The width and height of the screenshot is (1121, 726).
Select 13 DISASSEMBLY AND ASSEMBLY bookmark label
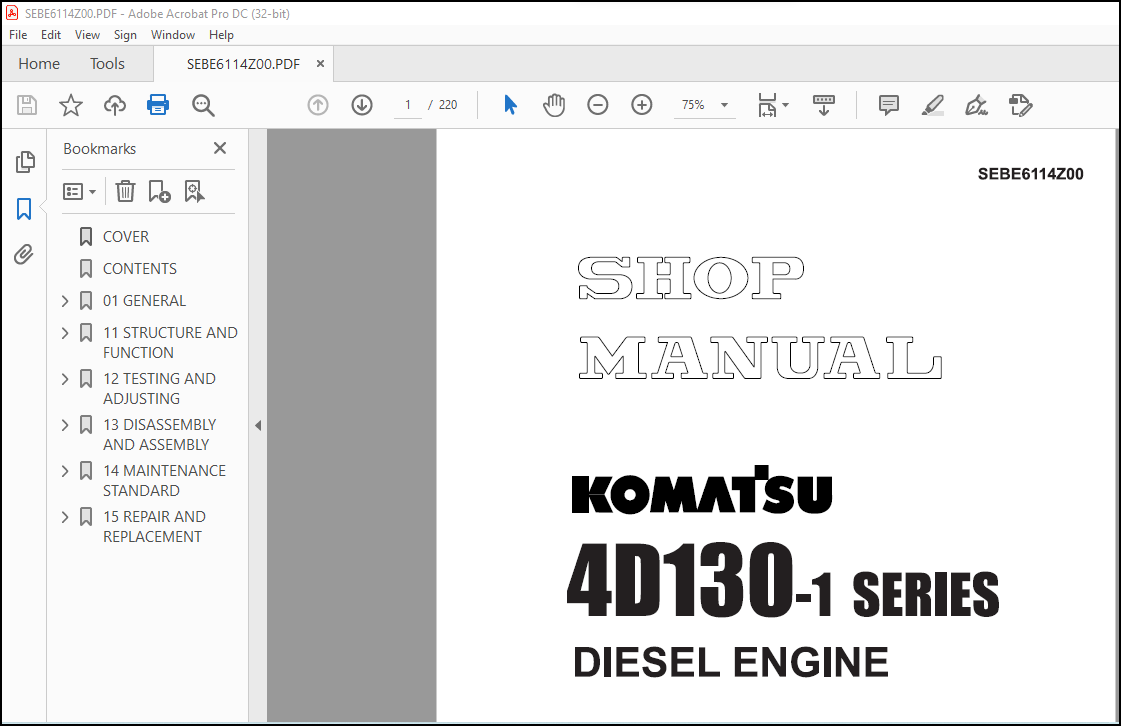click(x=159, y=434)
